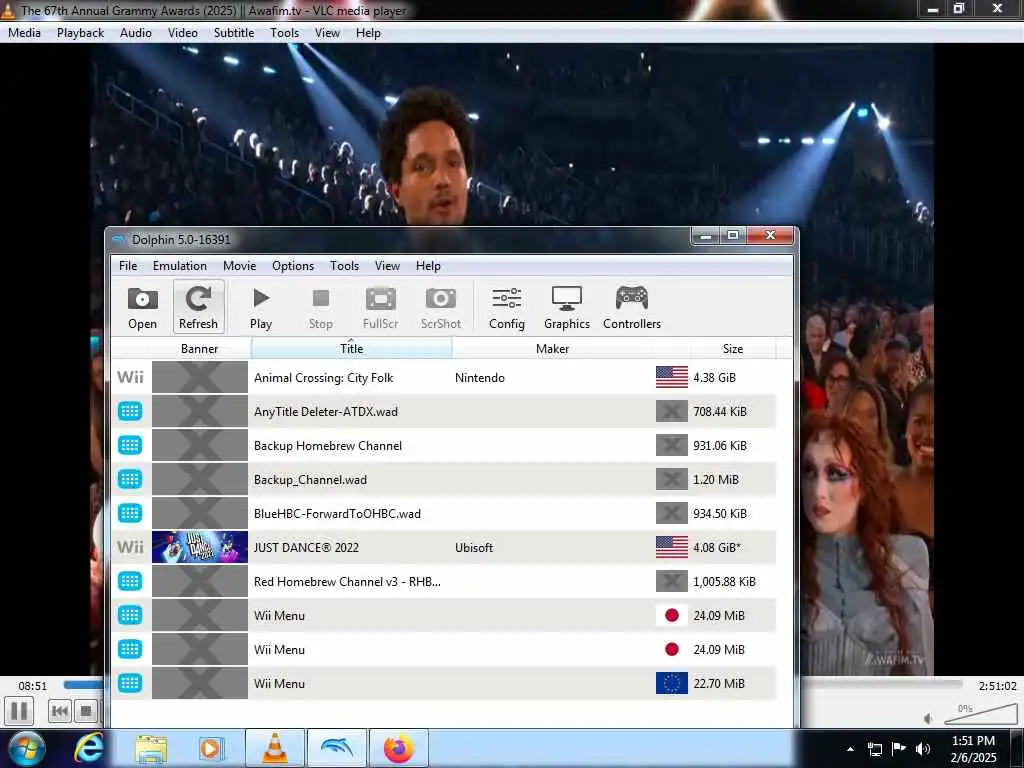The height and width of the screenshot is (768, 1024).
Task: Launch Internet Explorer from the taskbar
Action: pyautogui.click(x=89, y=748)
